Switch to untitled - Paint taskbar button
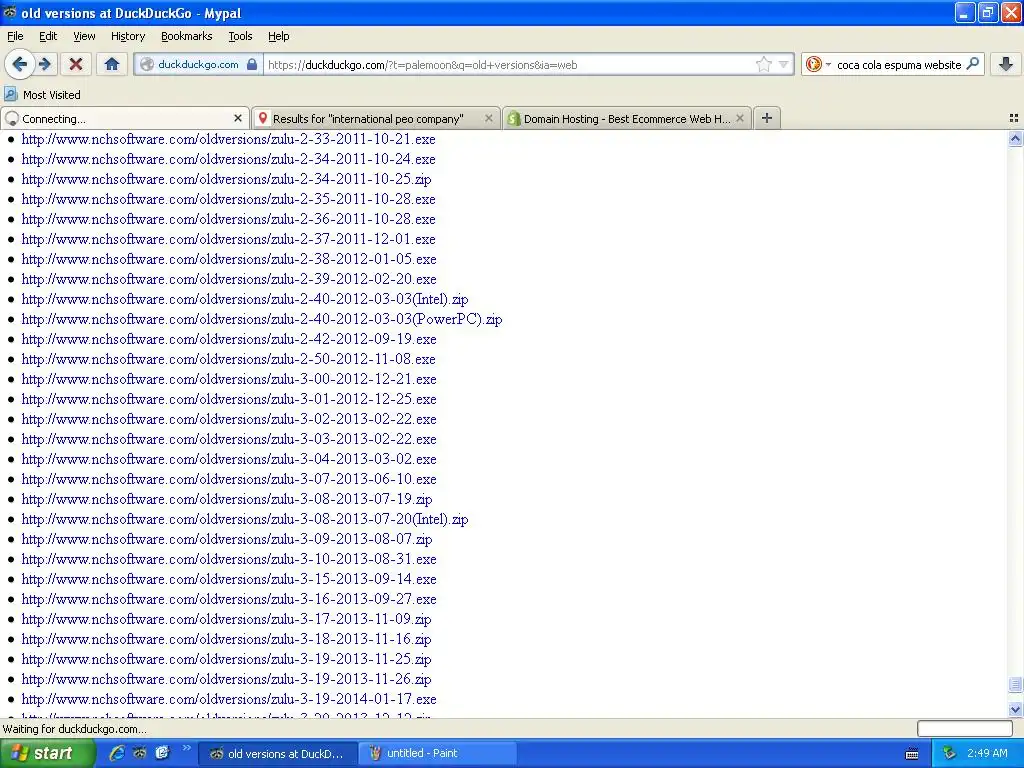Screen dimensions: 1024x768 pyautogui.click(x=438, y=754)
